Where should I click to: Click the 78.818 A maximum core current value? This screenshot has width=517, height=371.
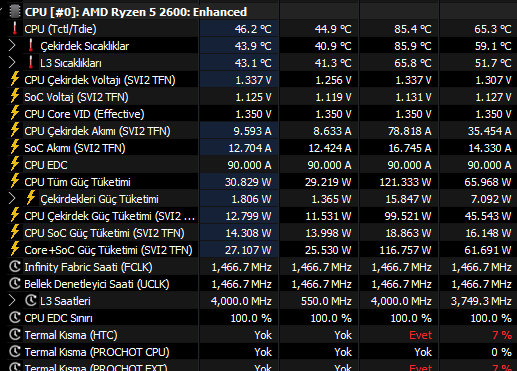(x=409, y=131)
